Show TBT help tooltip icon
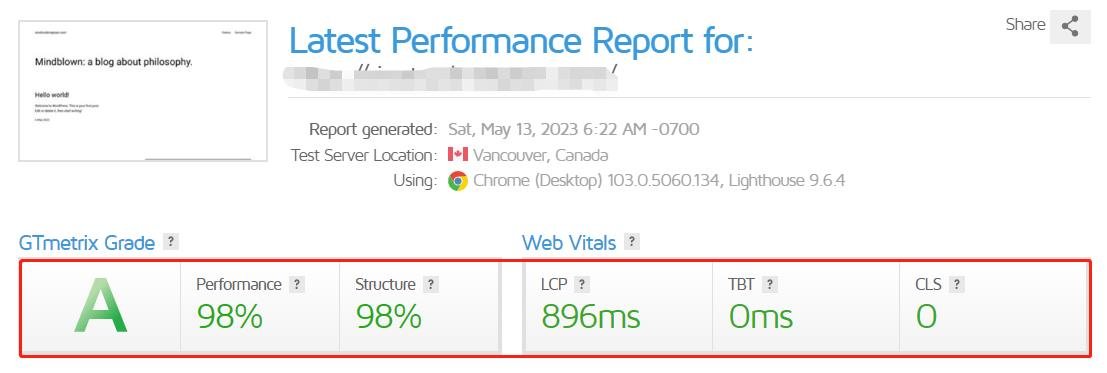Image resolution: width=1107 pixels, height=373 pixels. 770,285
